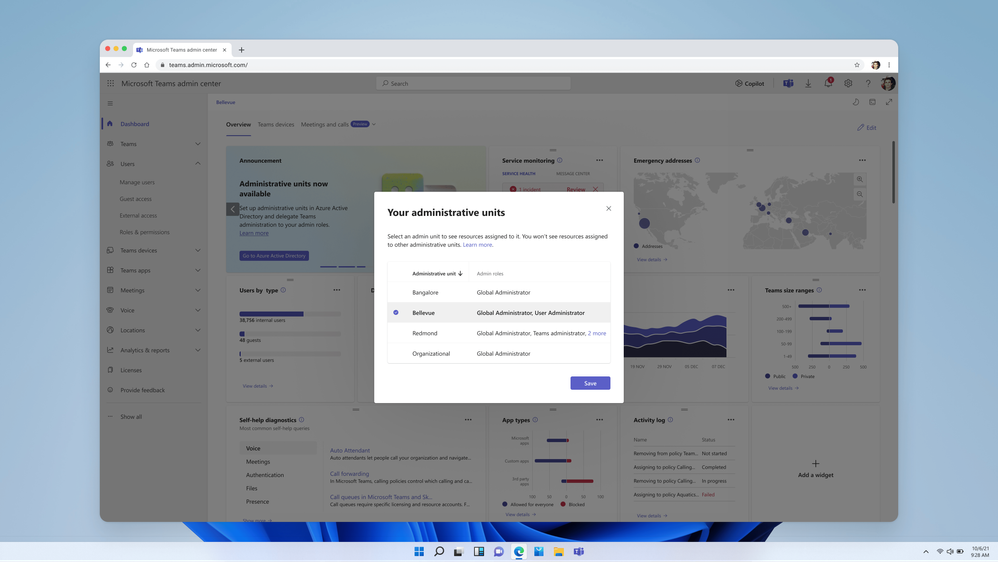Collapse the Users sidebar section
Image resolution: width=998 pixels, height=562 pixels.
pos(197,164)
